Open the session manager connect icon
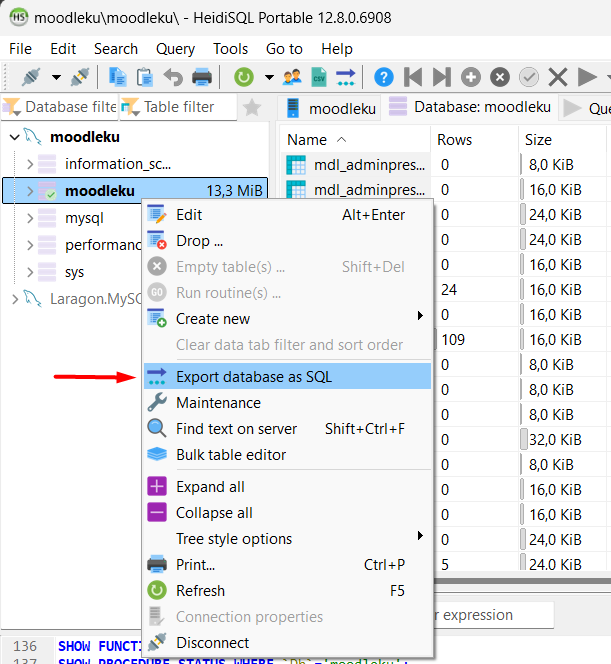This screenshot has height=664, width=611. click(x=32, y=77)
